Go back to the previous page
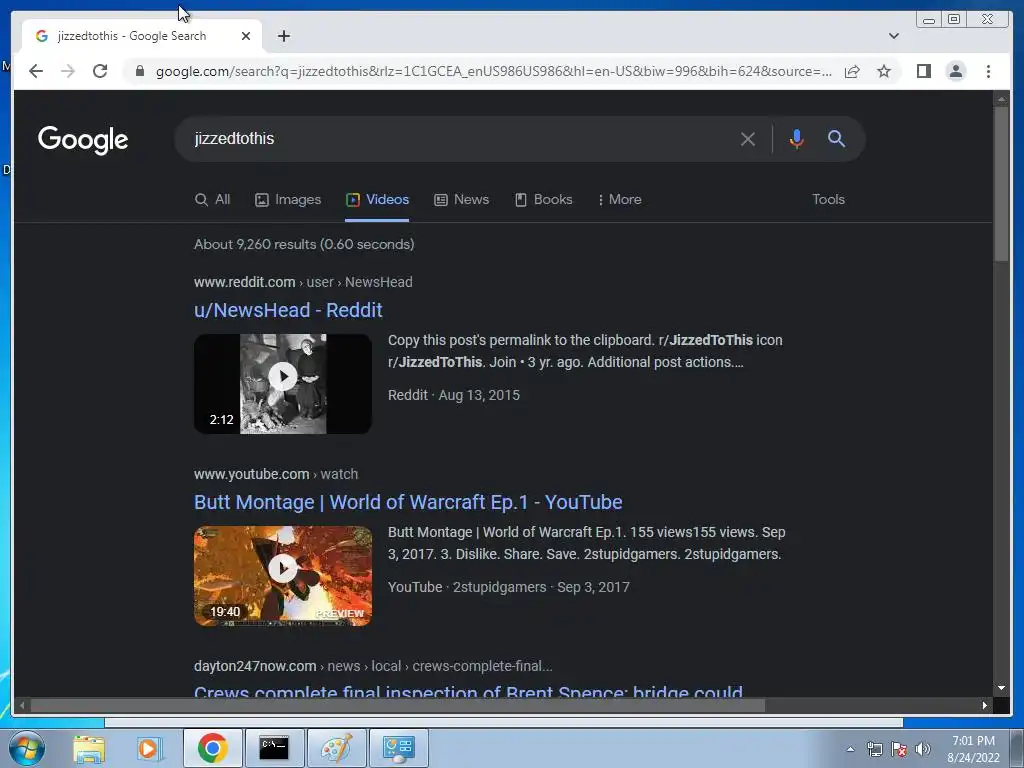 point(36,71)
